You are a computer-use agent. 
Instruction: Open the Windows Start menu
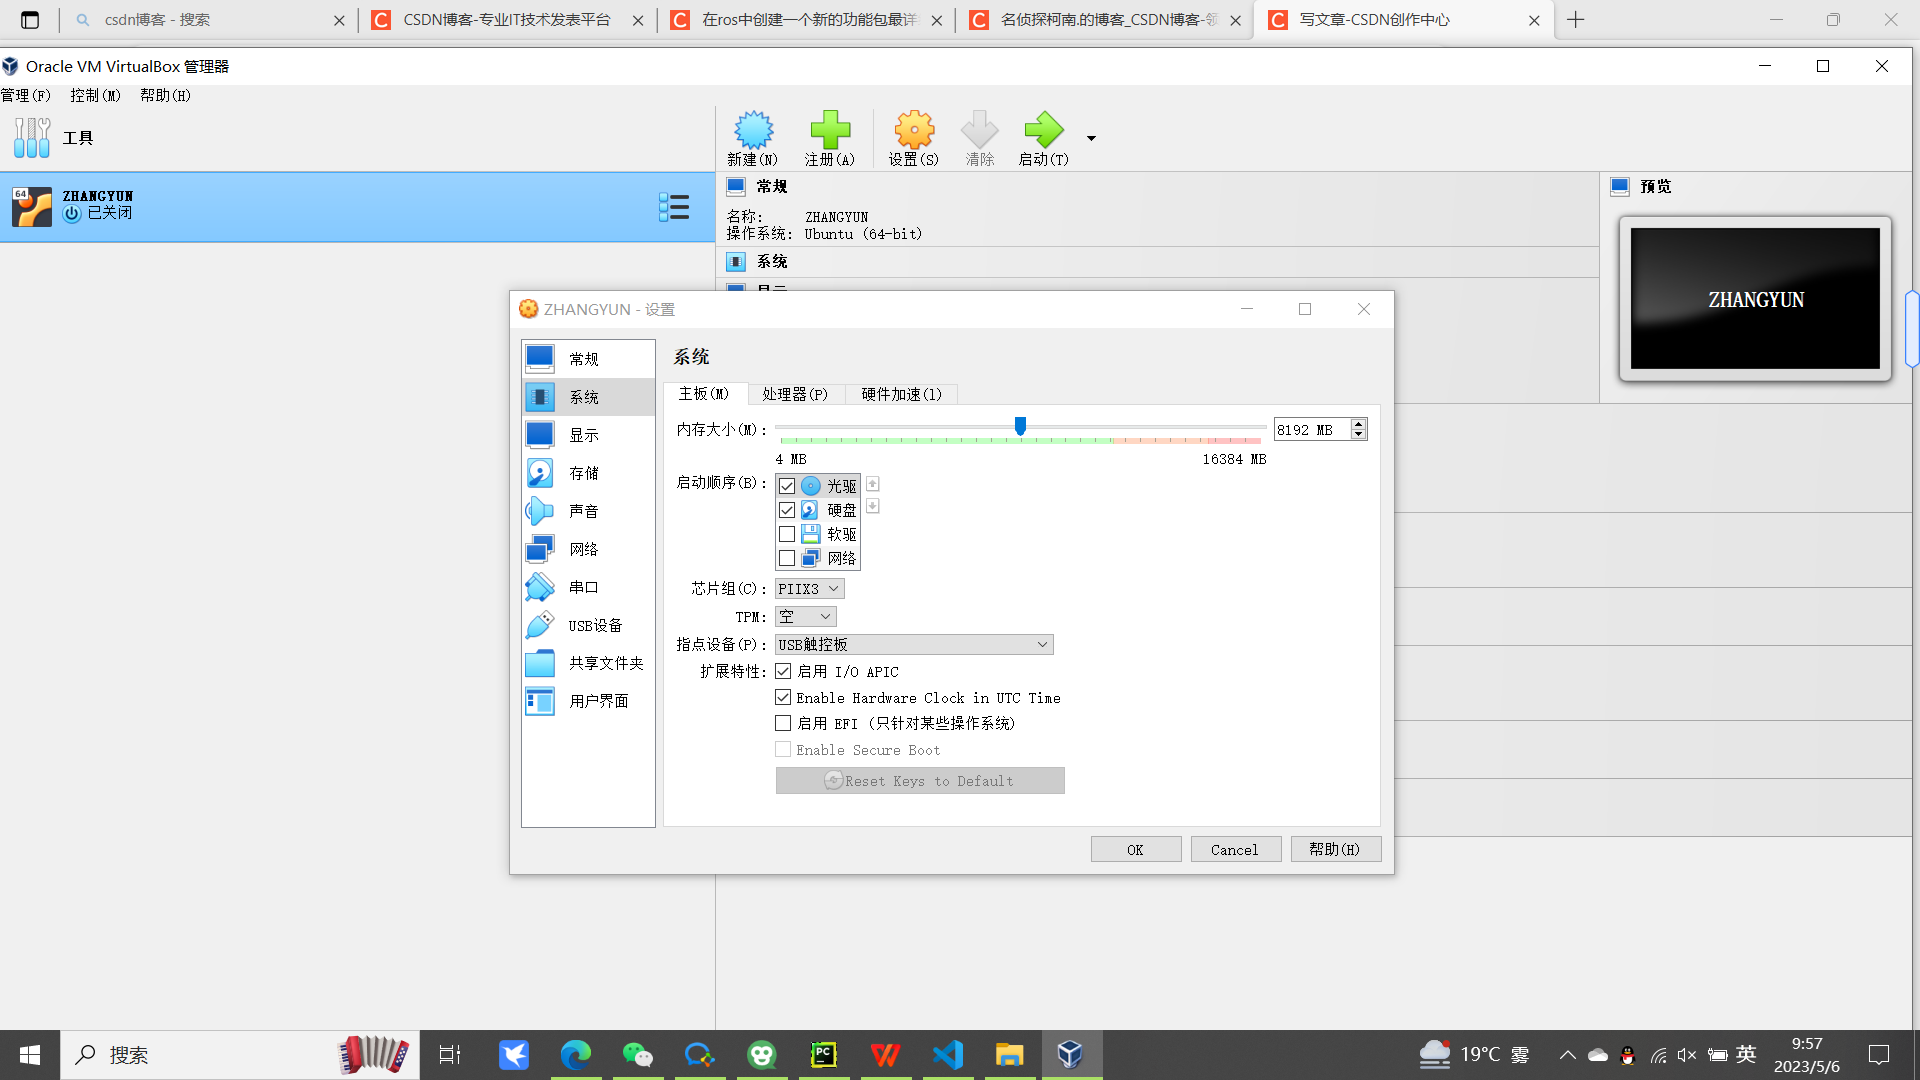(x=30, y=1055)
